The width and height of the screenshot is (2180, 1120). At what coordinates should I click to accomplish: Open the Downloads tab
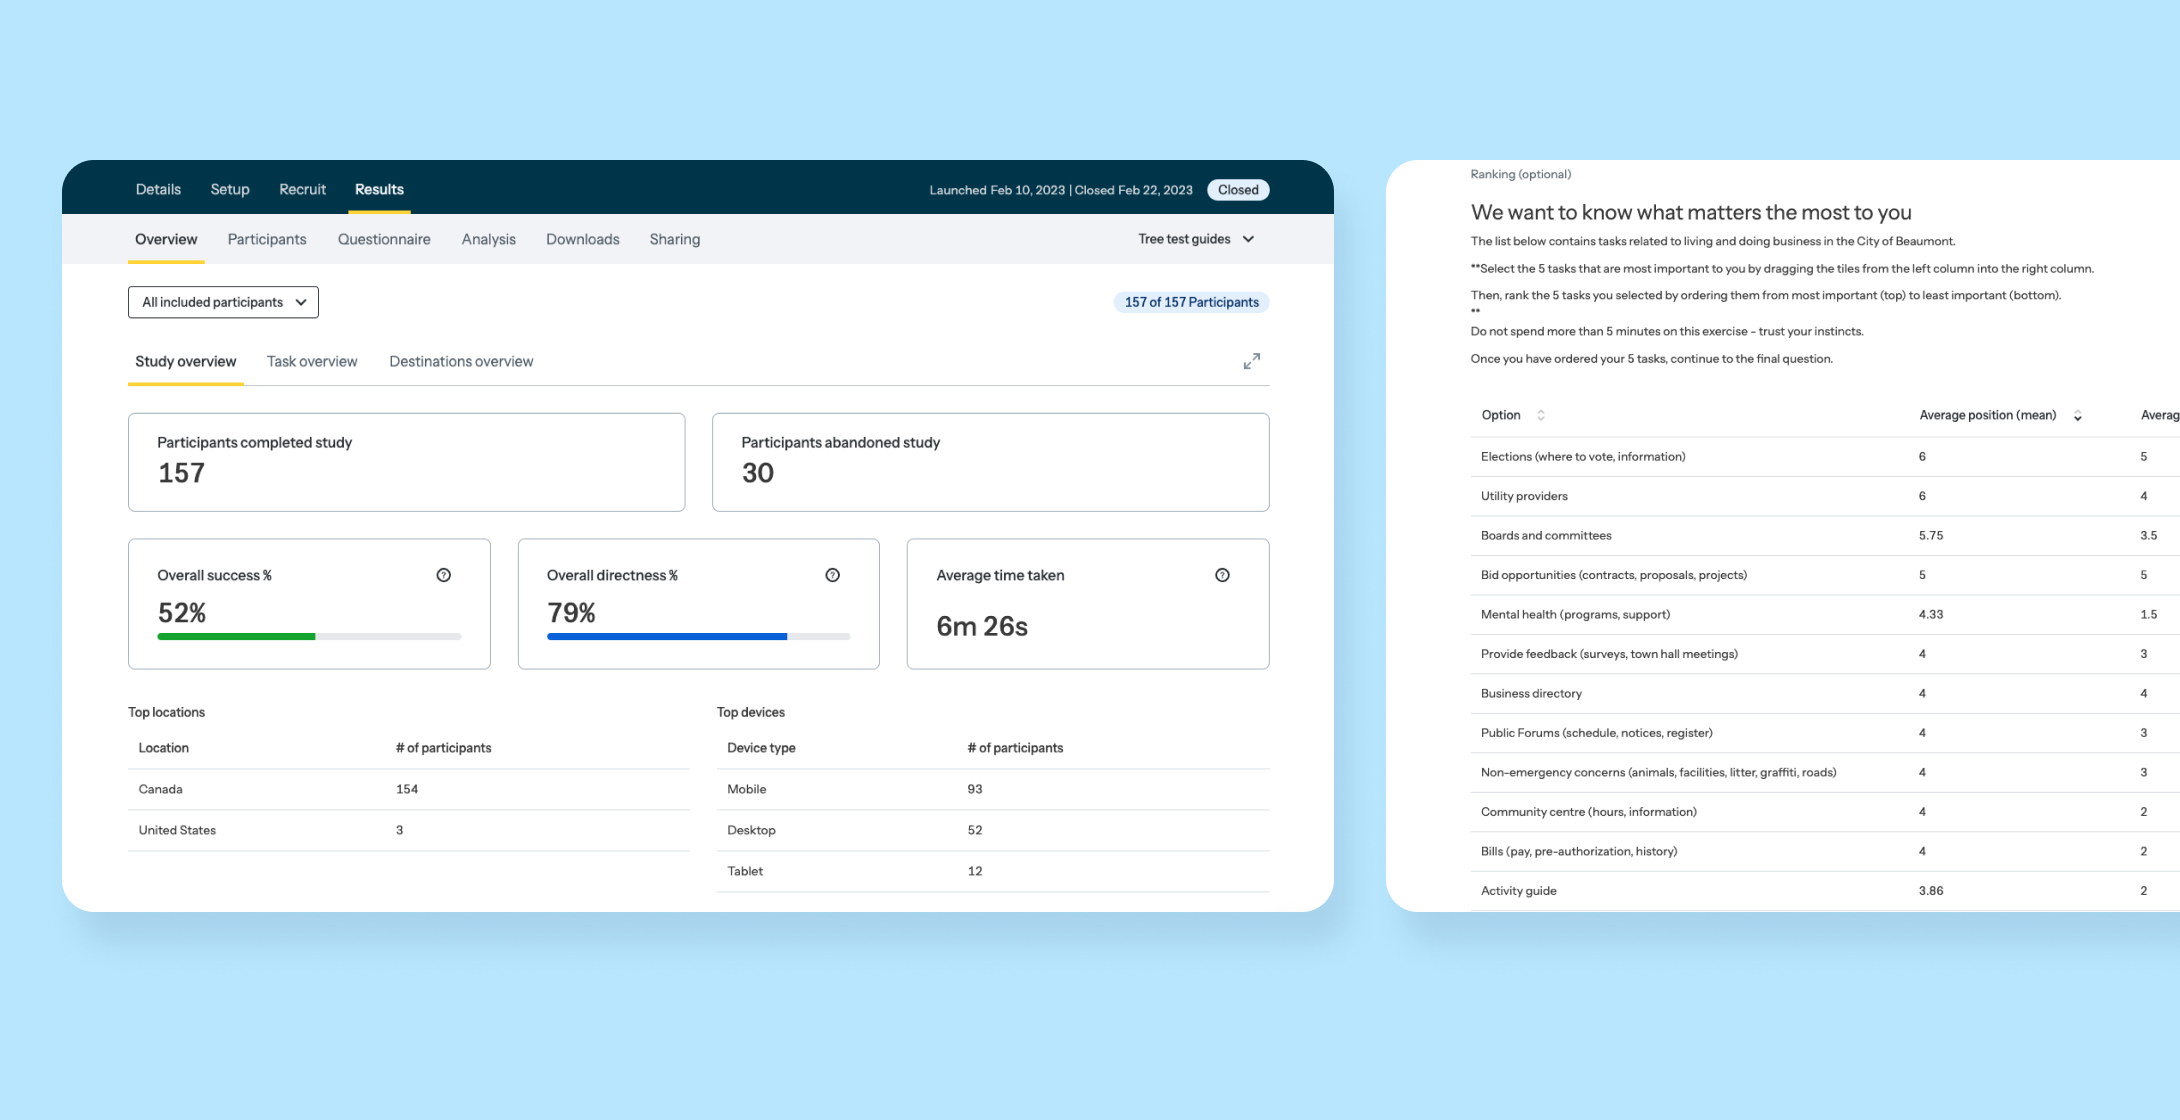click(582, 239)
